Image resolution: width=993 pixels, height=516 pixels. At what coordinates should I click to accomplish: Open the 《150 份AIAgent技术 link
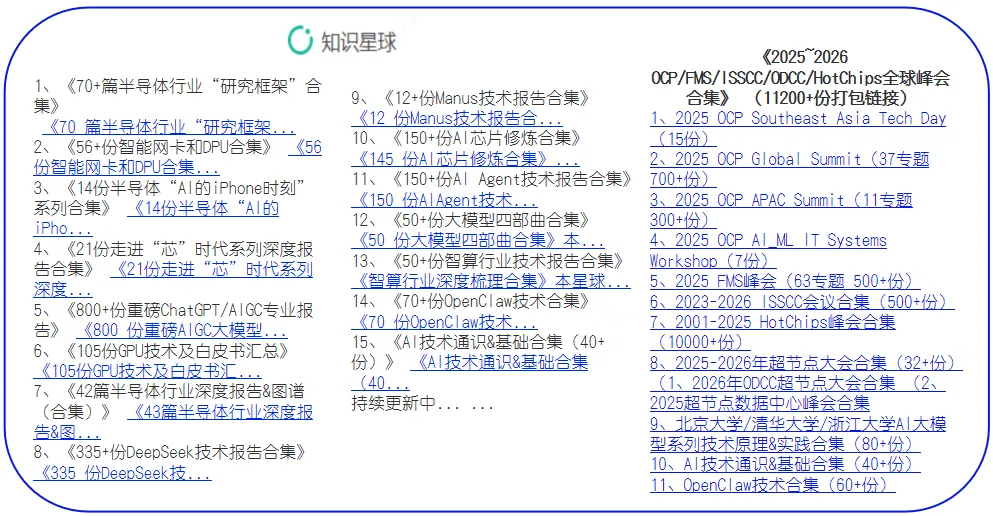click(x=445, y=199)
